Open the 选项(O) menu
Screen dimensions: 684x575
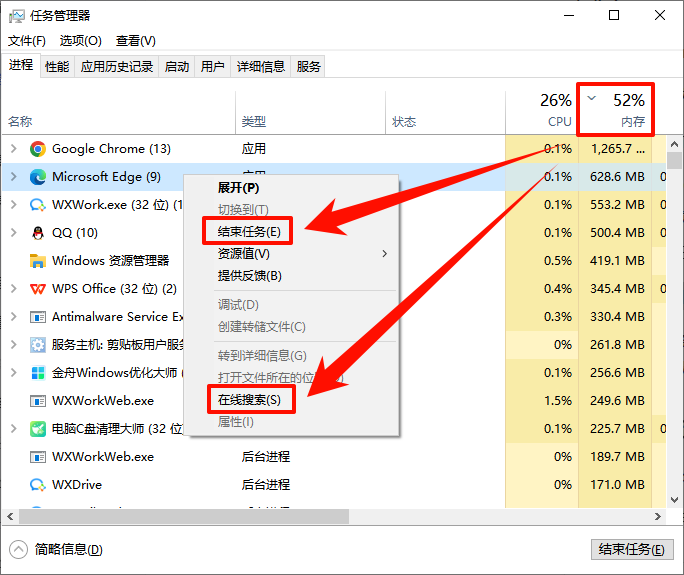tap(81, 41)
